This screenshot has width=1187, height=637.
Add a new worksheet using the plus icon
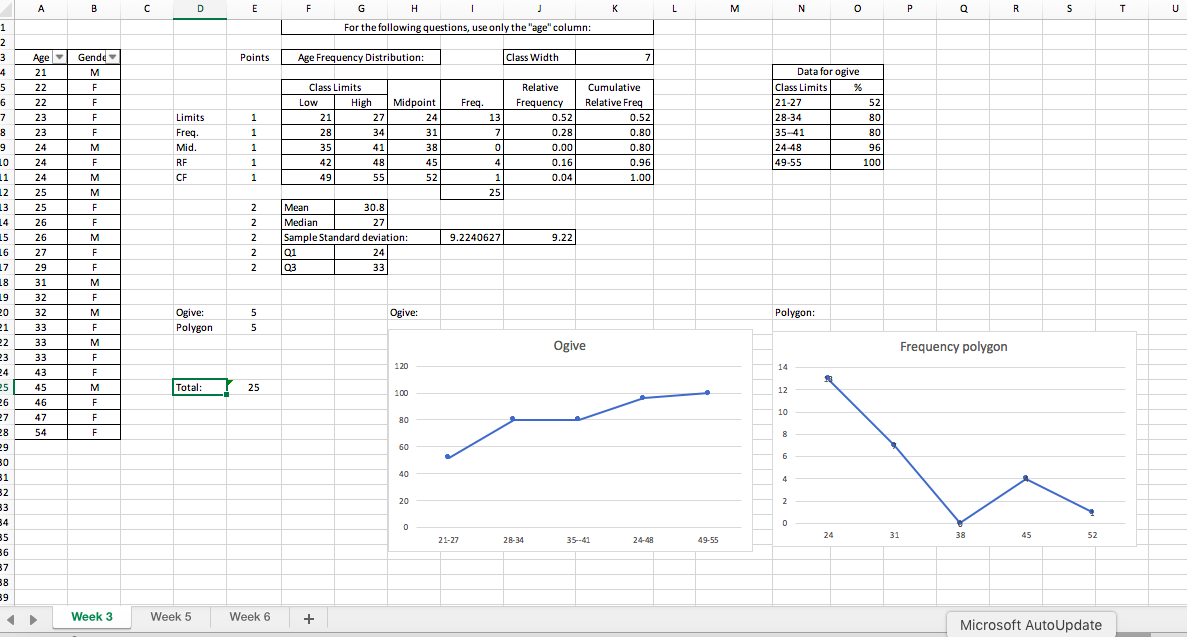308,617
